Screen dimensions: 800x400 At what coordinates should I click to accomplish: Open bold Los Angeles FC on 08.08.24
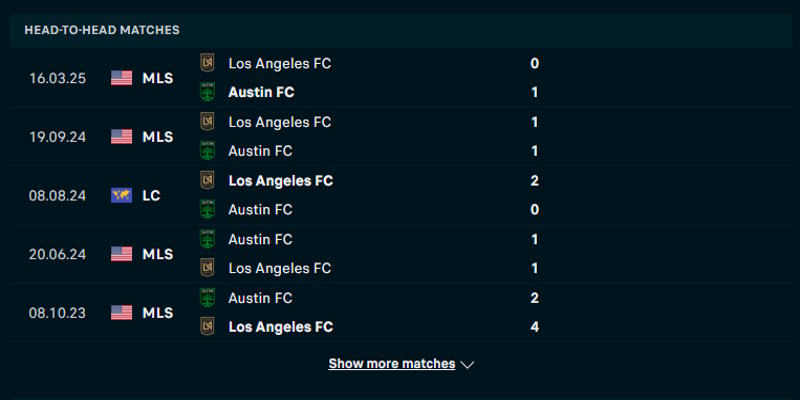pos(280,180)
